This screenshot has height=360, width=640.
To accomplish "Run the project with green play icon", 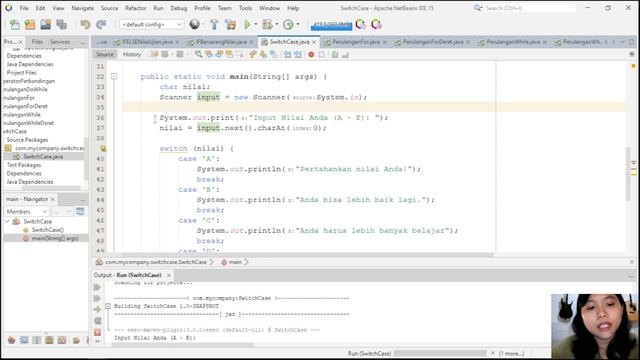I will (247, 25).
